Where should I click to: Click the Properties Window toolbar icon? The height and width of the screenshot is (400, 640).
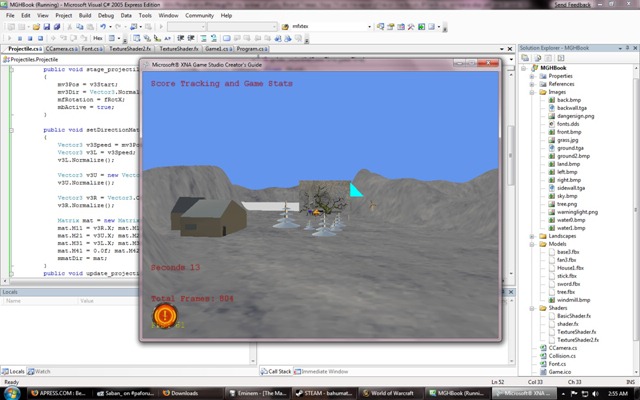tap(391, 27)
